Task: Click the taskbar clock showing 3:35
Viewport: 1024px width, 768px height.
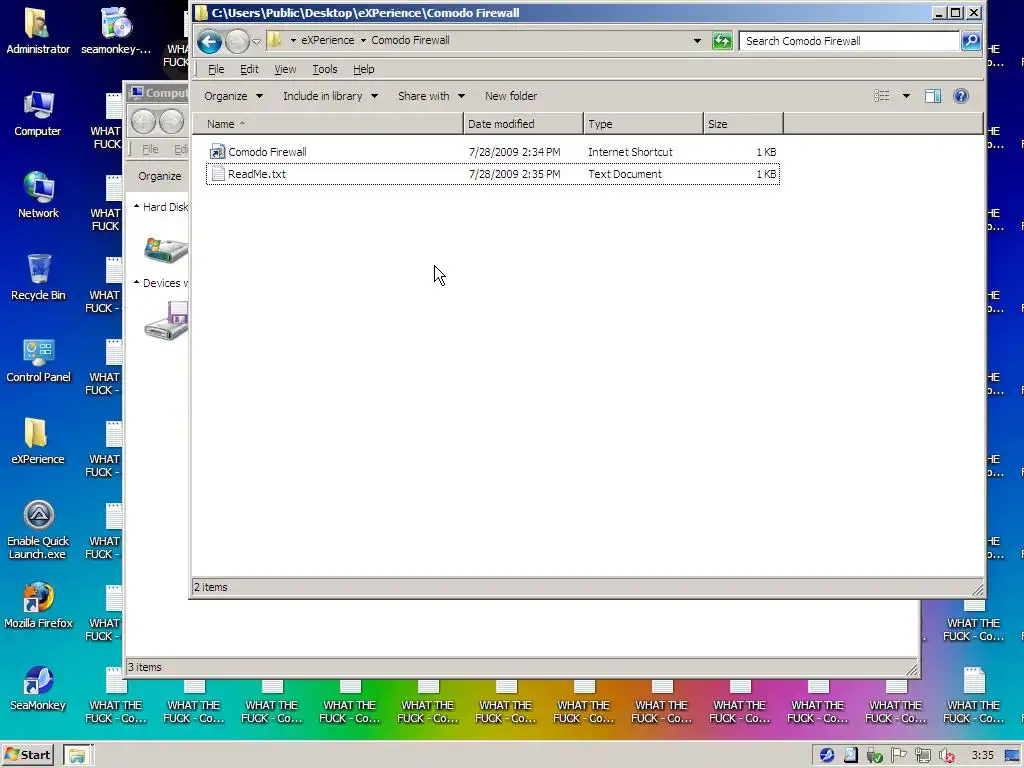Action: click(x=982, y=755)
